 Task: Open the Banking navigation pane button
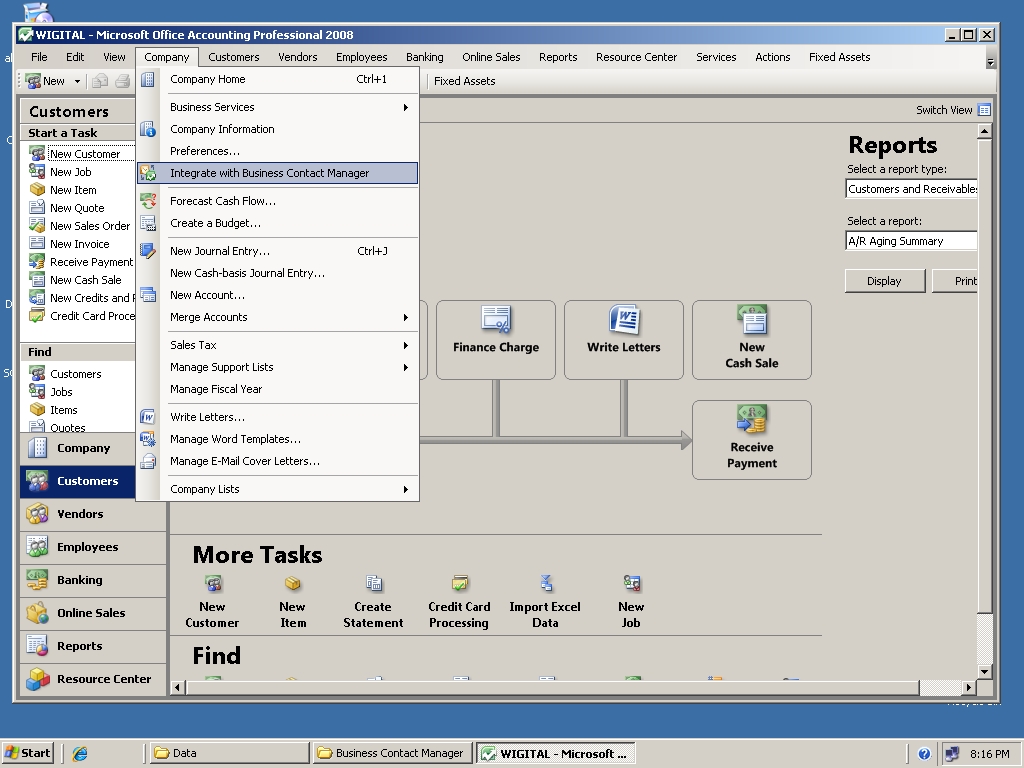click(x=93, y=580)
